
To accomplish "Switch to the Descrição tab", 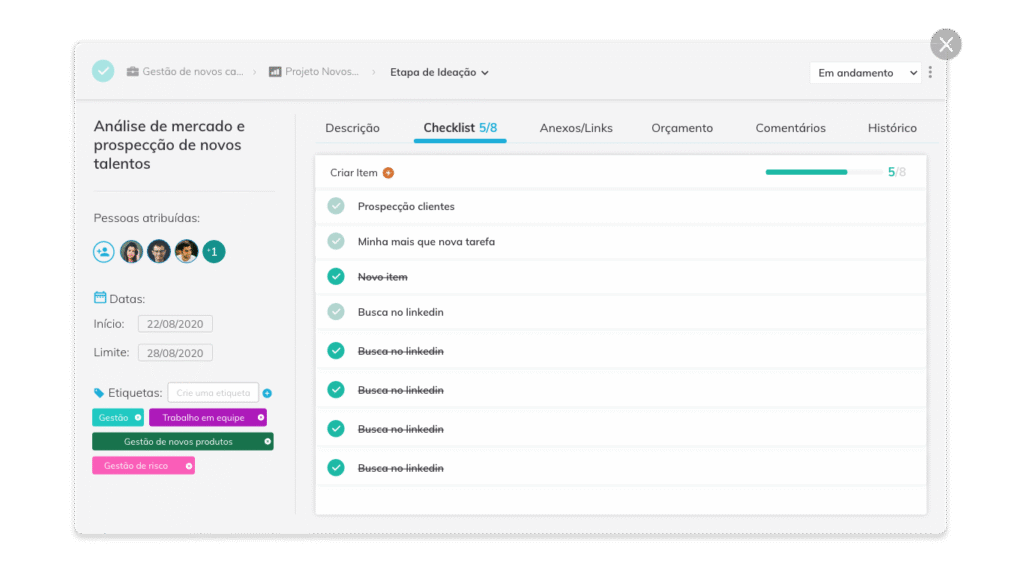I will [352, 128].
